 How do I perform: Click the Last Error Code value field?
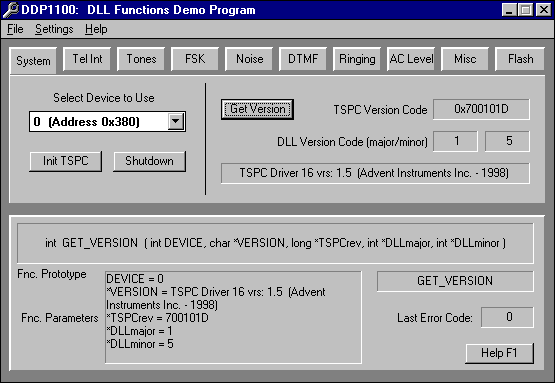tap(507, 317)
